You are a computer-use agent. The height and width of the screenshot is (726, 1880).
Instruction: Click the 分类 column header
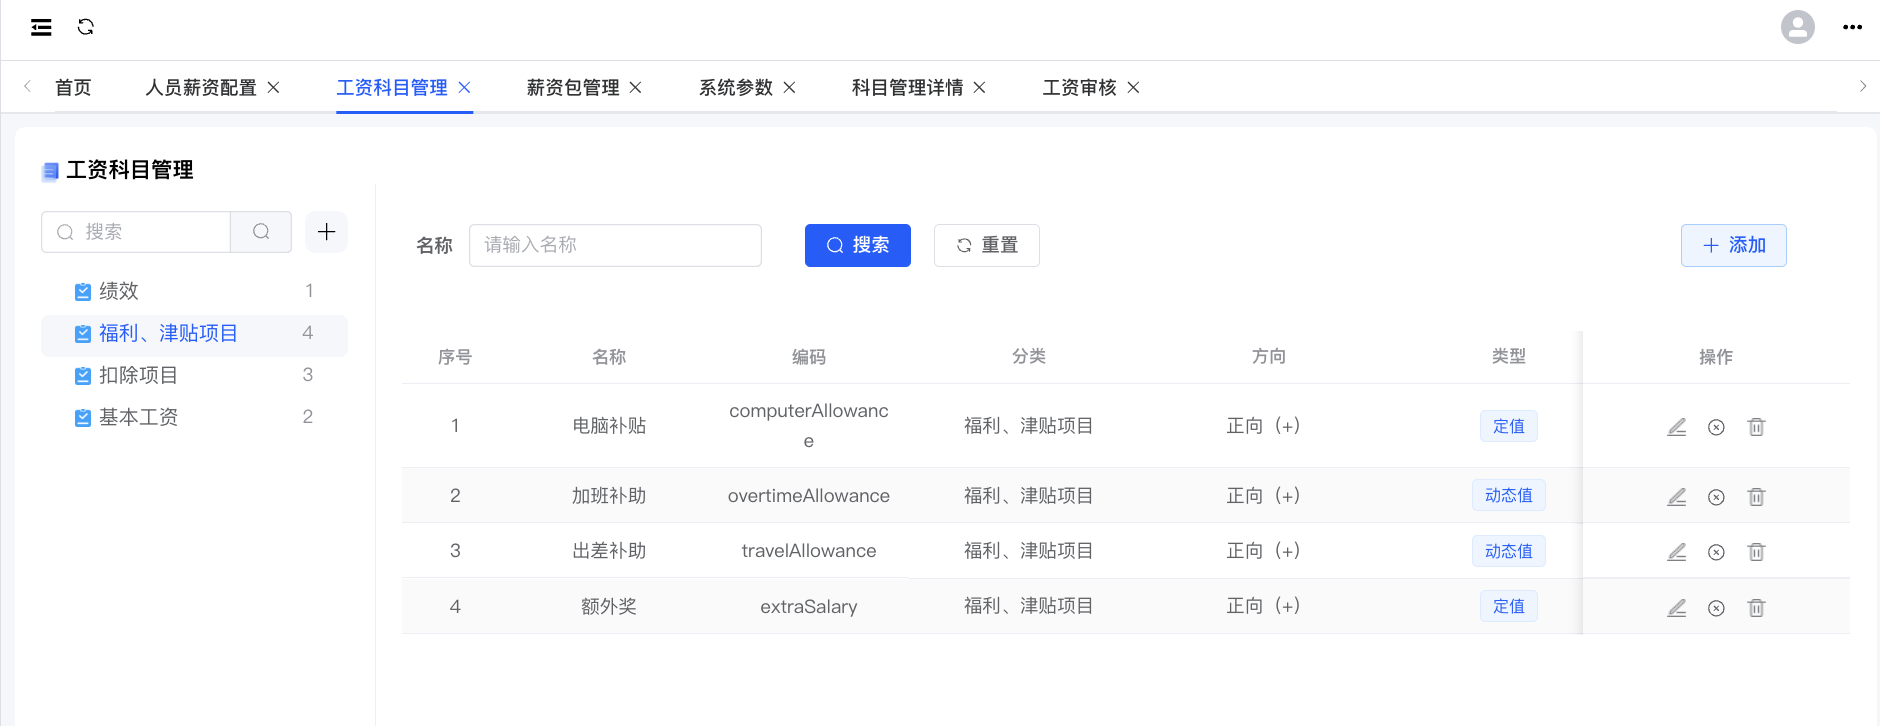(x=1028, y=357)
